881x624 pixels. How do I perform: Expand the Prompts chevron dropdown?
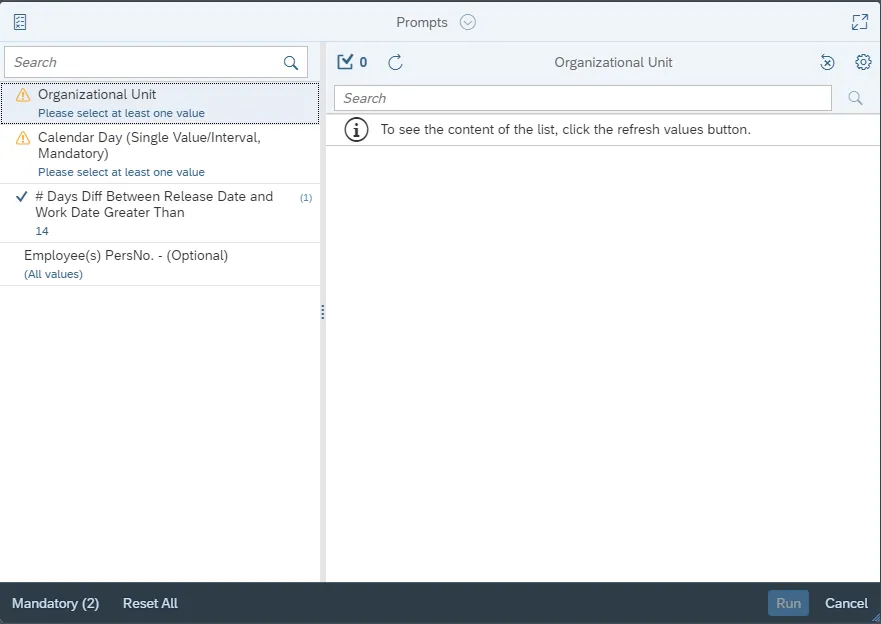[468, 22]
